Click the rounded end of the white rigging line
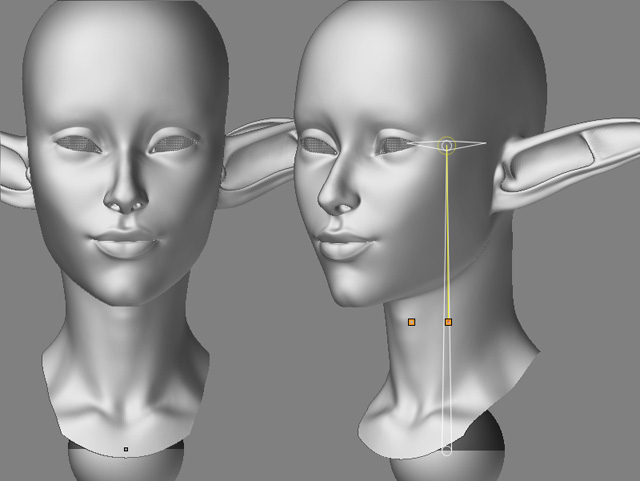The height and width of the screenshot is (481, 640). pos(447,451)
